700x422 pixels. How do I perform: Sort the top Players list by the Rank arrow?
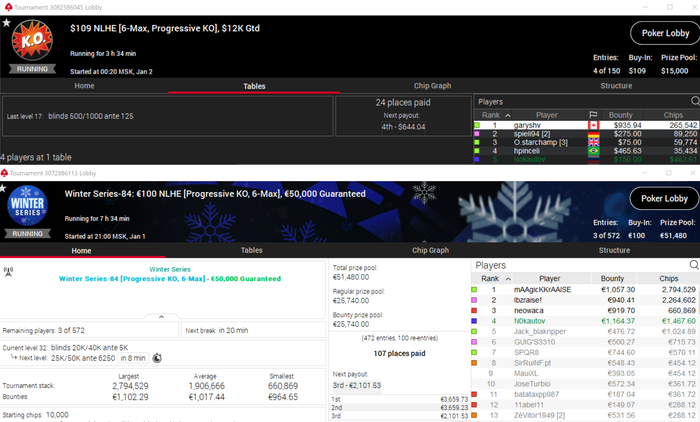(x=508, y=115)
